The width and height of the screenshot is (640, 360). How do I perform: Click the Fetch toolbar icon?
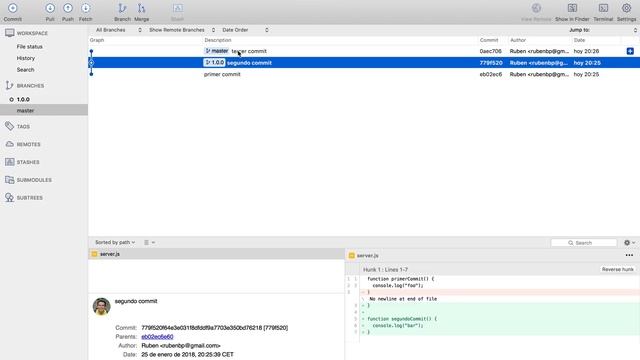pyautogui.click(x=85, y=8)
